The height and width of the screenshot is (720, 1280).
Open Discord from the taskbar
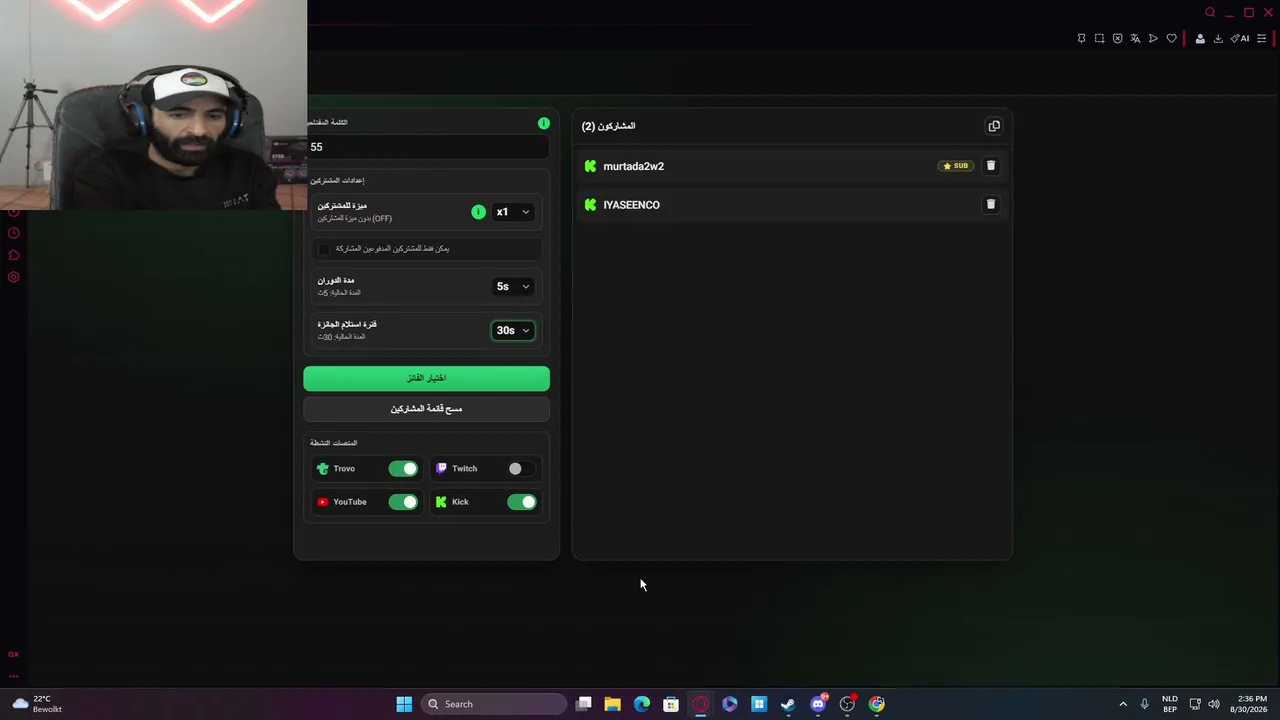click(818, 704)
